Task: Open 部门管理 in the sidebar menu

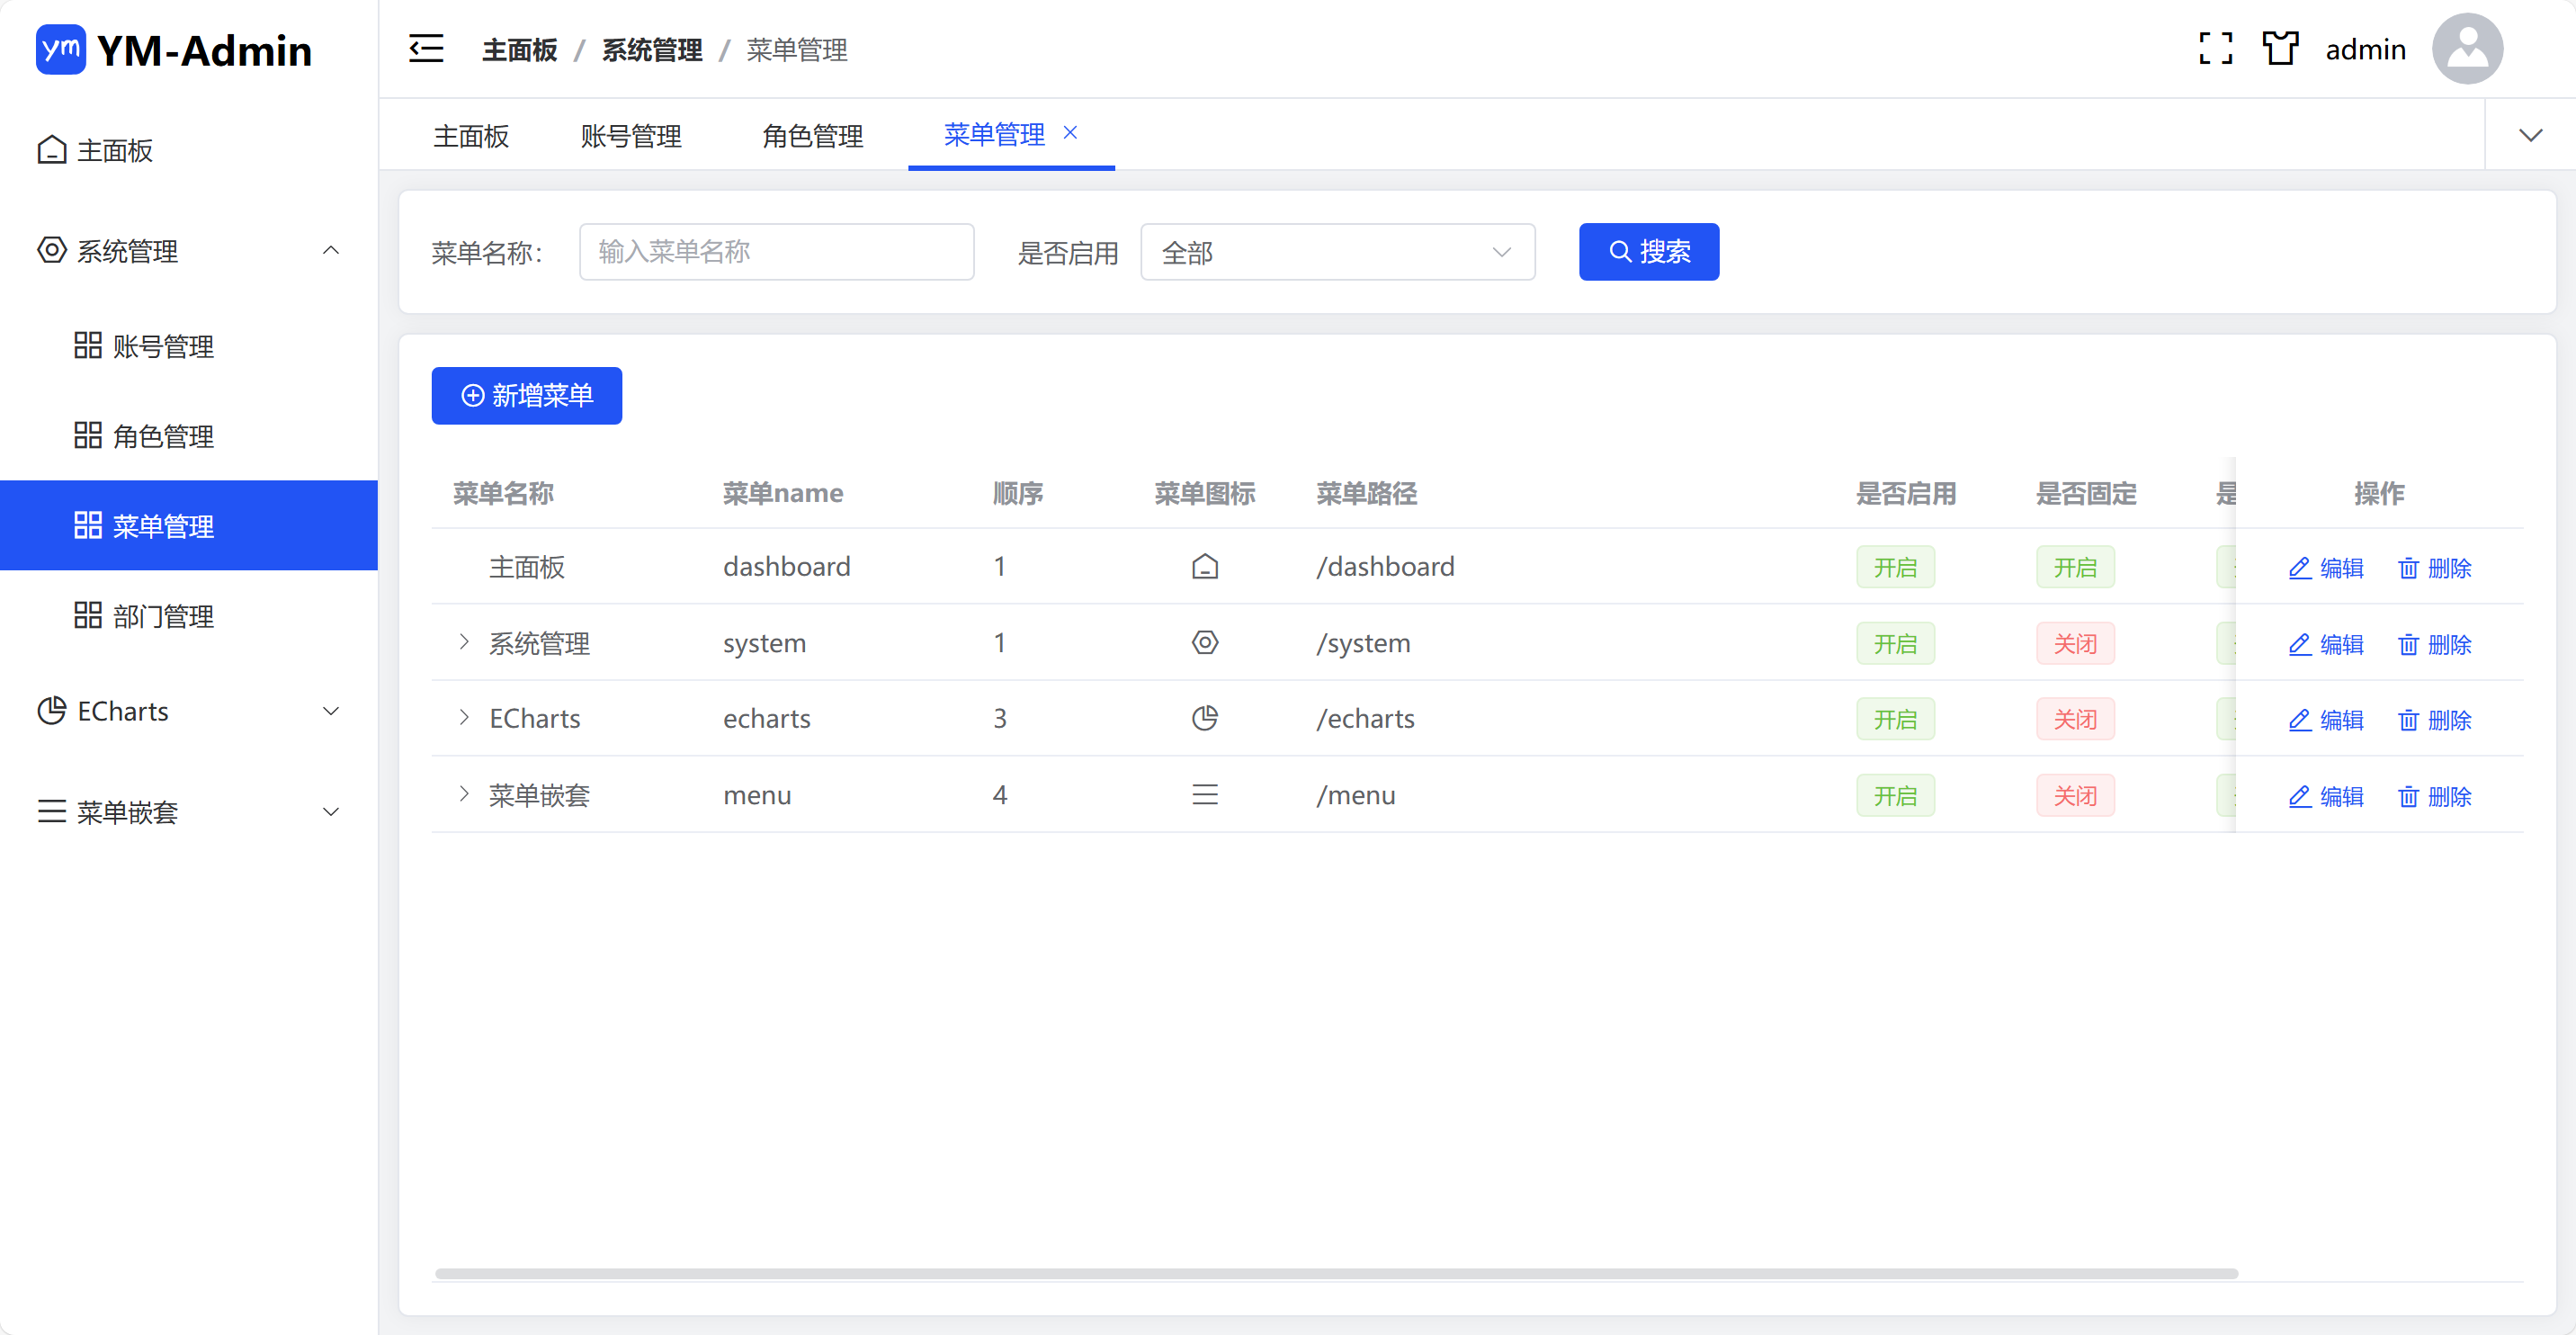Action: (164, 616)
